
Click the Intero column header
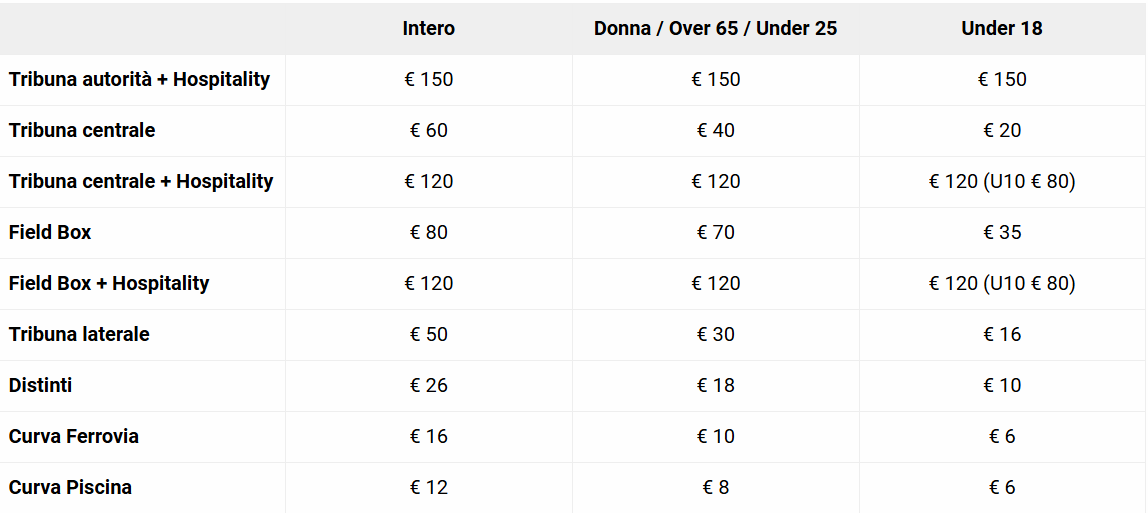[x=428, y=28]
